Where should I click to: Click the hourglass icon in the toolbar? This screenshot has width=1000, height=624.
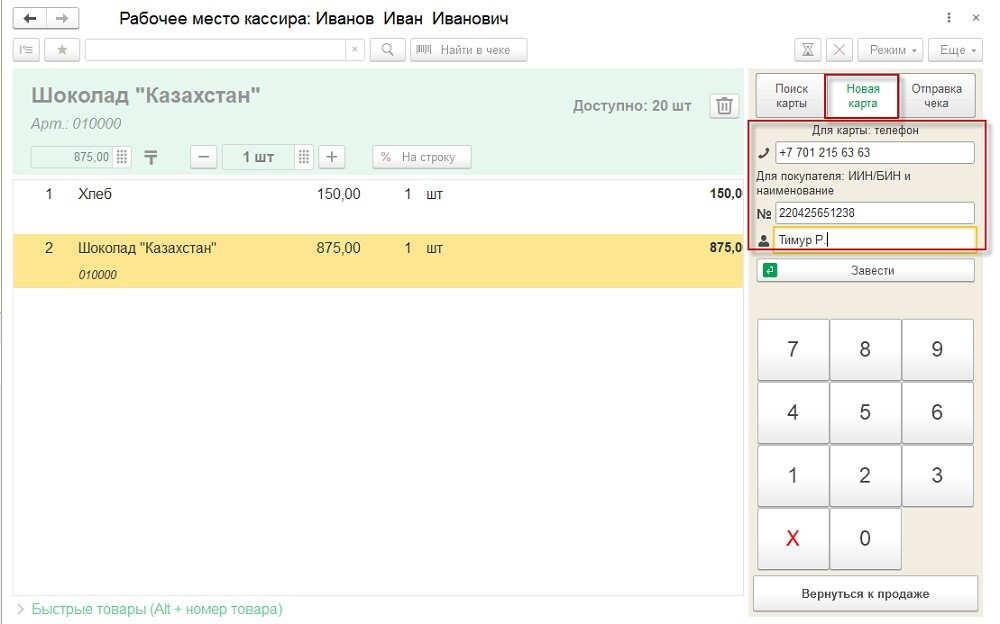click(x=808, y=50)
